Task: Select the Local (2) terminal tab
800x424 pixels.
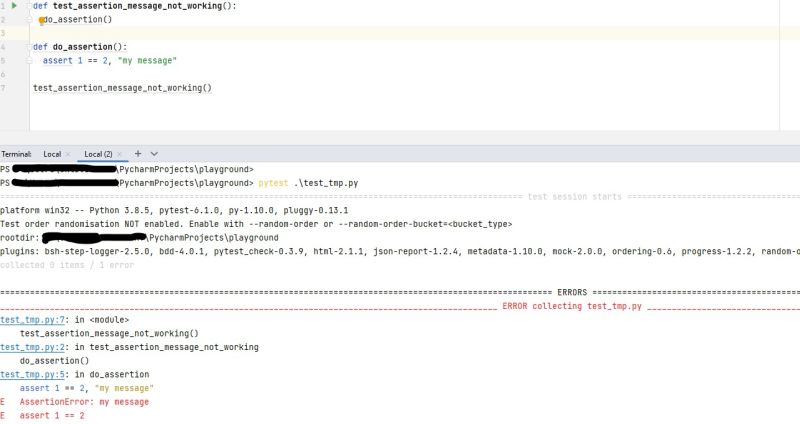Action: [98, 154]
